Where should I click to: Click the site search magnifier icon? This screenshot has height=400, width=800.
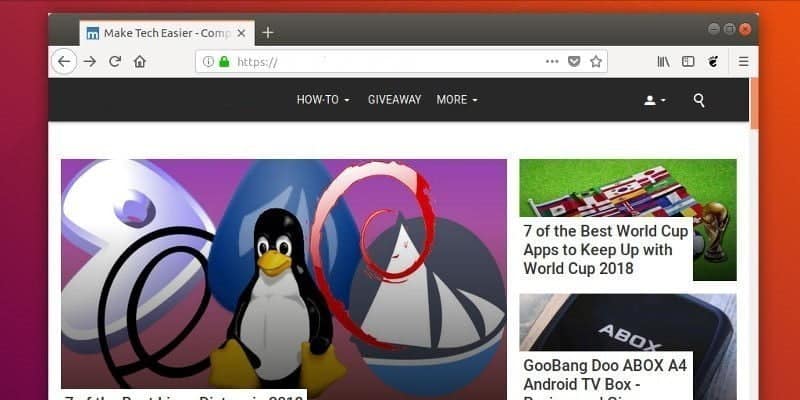pyautogui.click(x=699, y=100)
